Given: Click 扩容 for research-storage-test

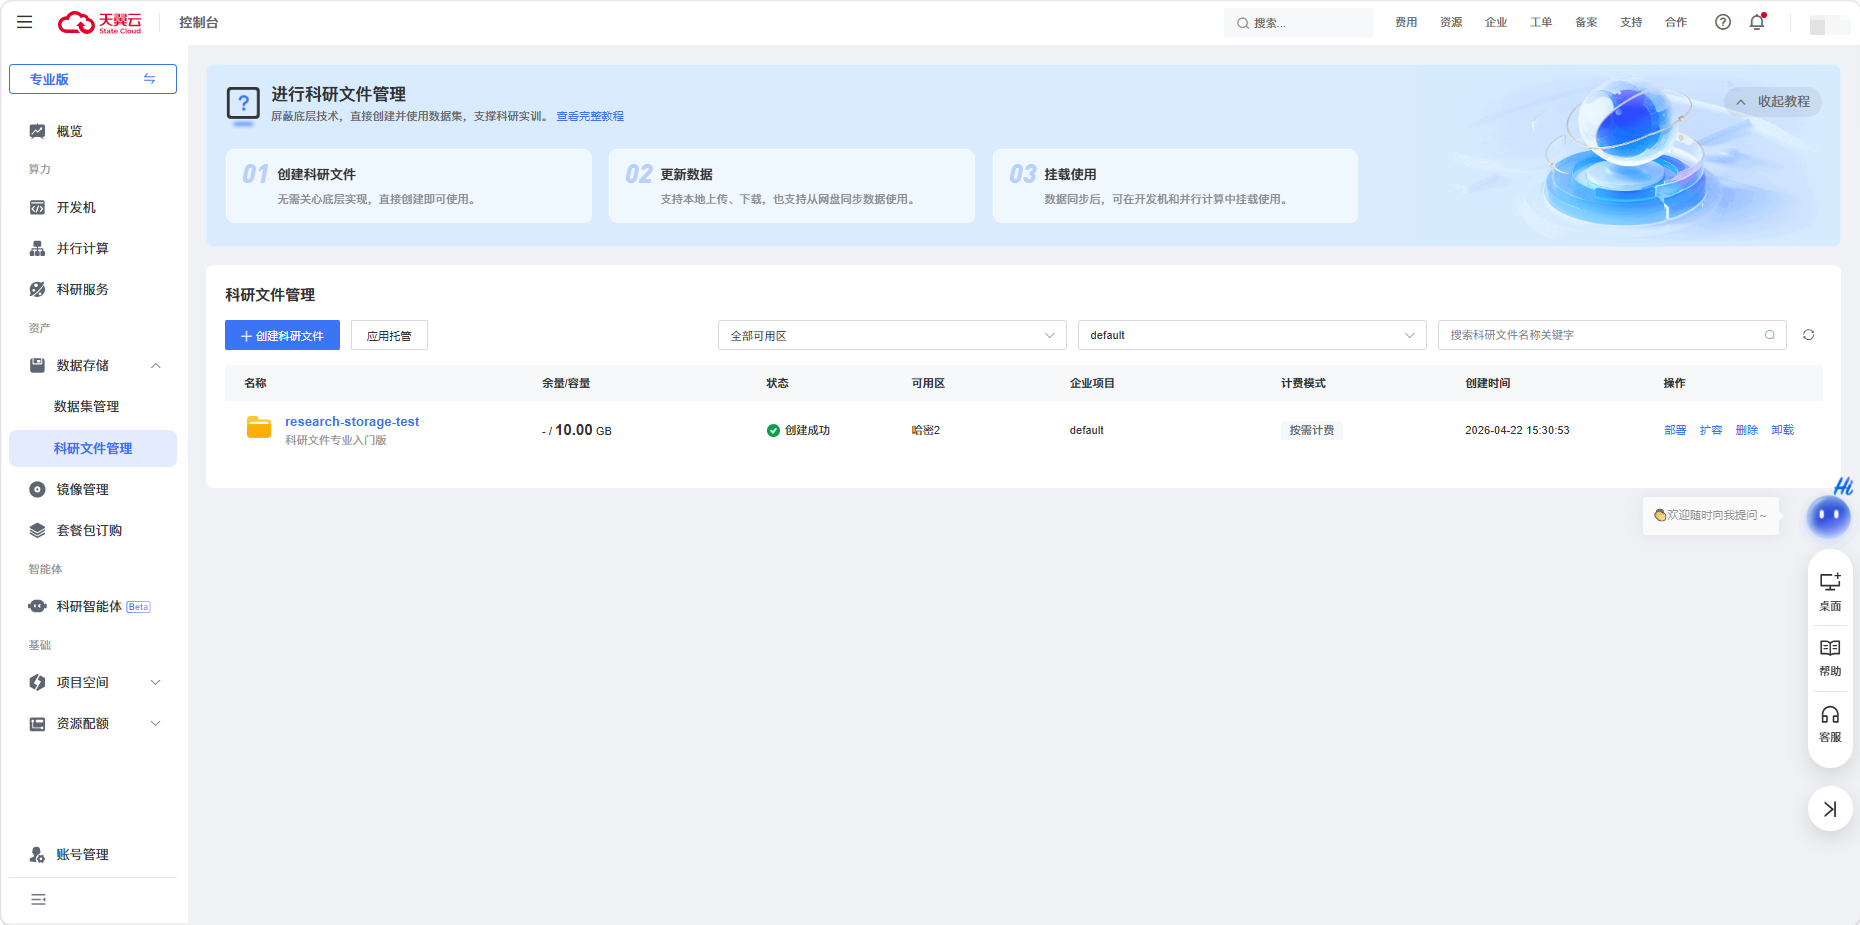Looking at the screenshot, I should click(x=1711, y=430).
